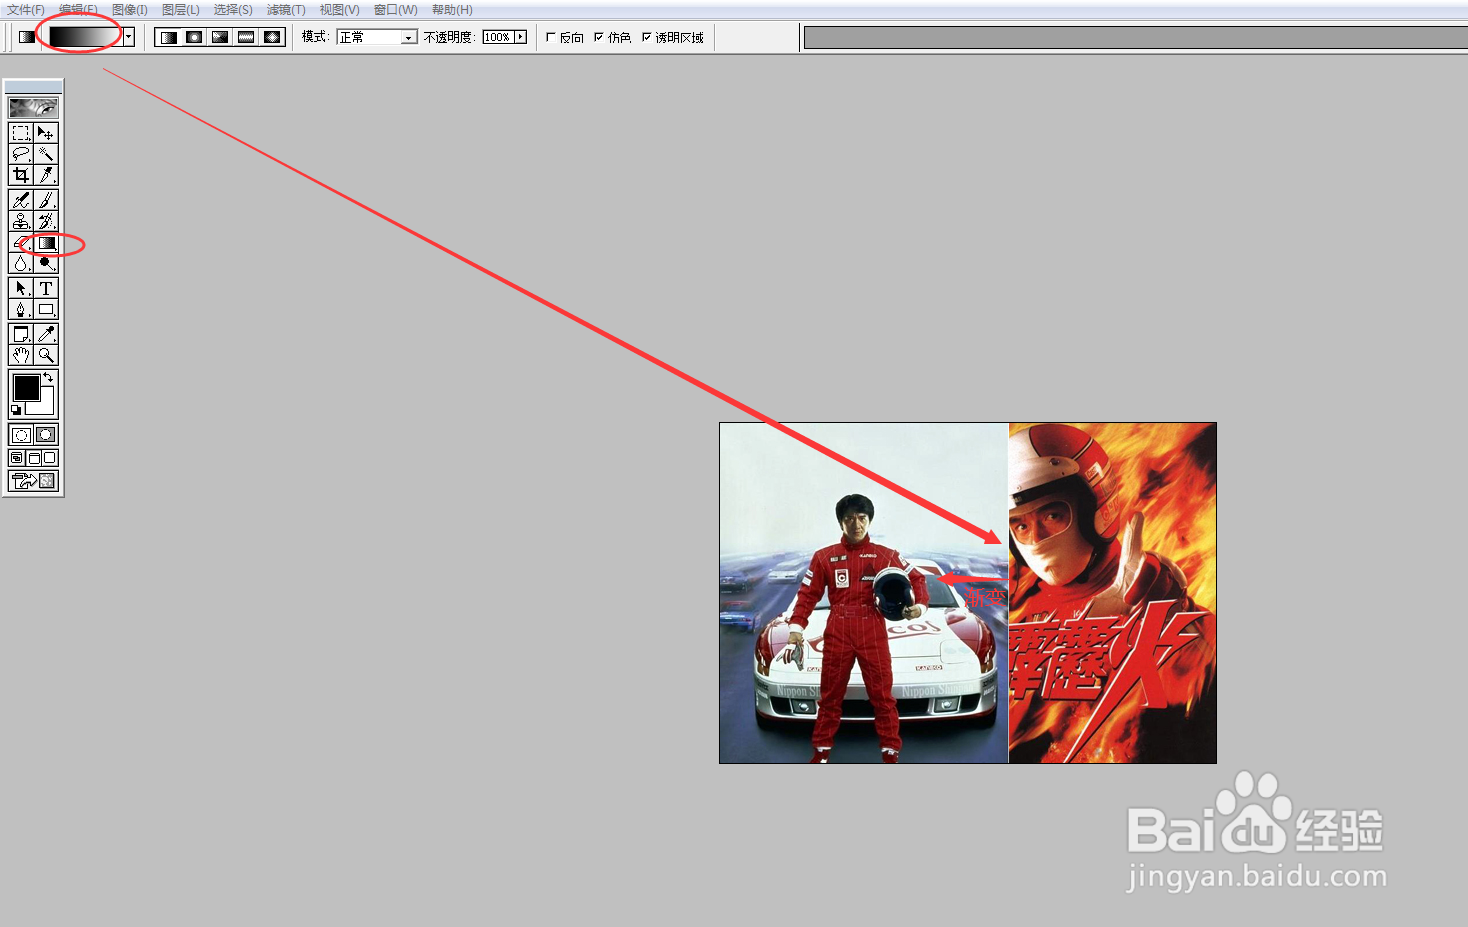
Task: Select the Dodge/Burn tool
Action: point(46,264)
